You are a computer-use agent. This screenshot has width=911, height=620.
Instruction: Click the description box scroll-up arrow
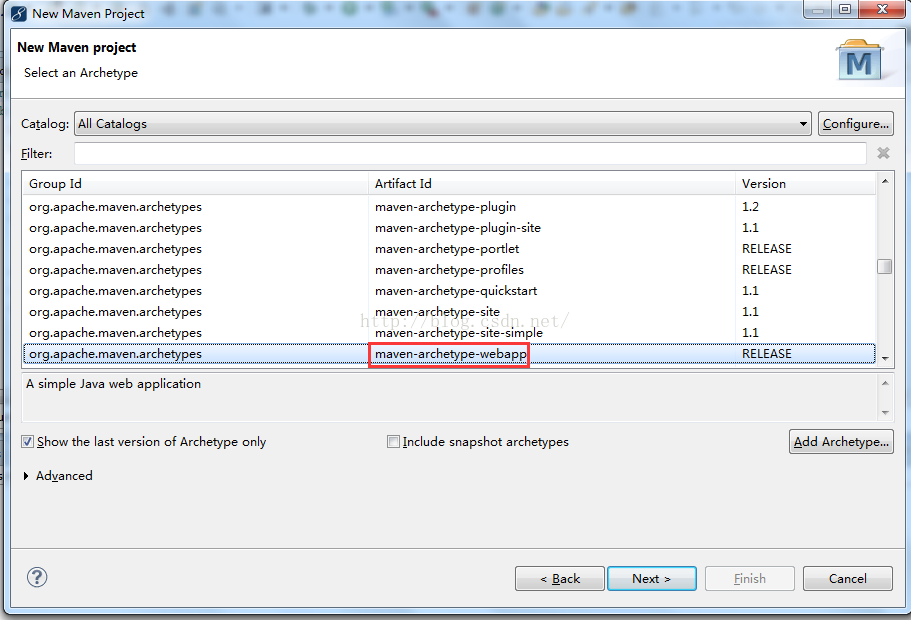pyautogui.click(x=885, y=383)
